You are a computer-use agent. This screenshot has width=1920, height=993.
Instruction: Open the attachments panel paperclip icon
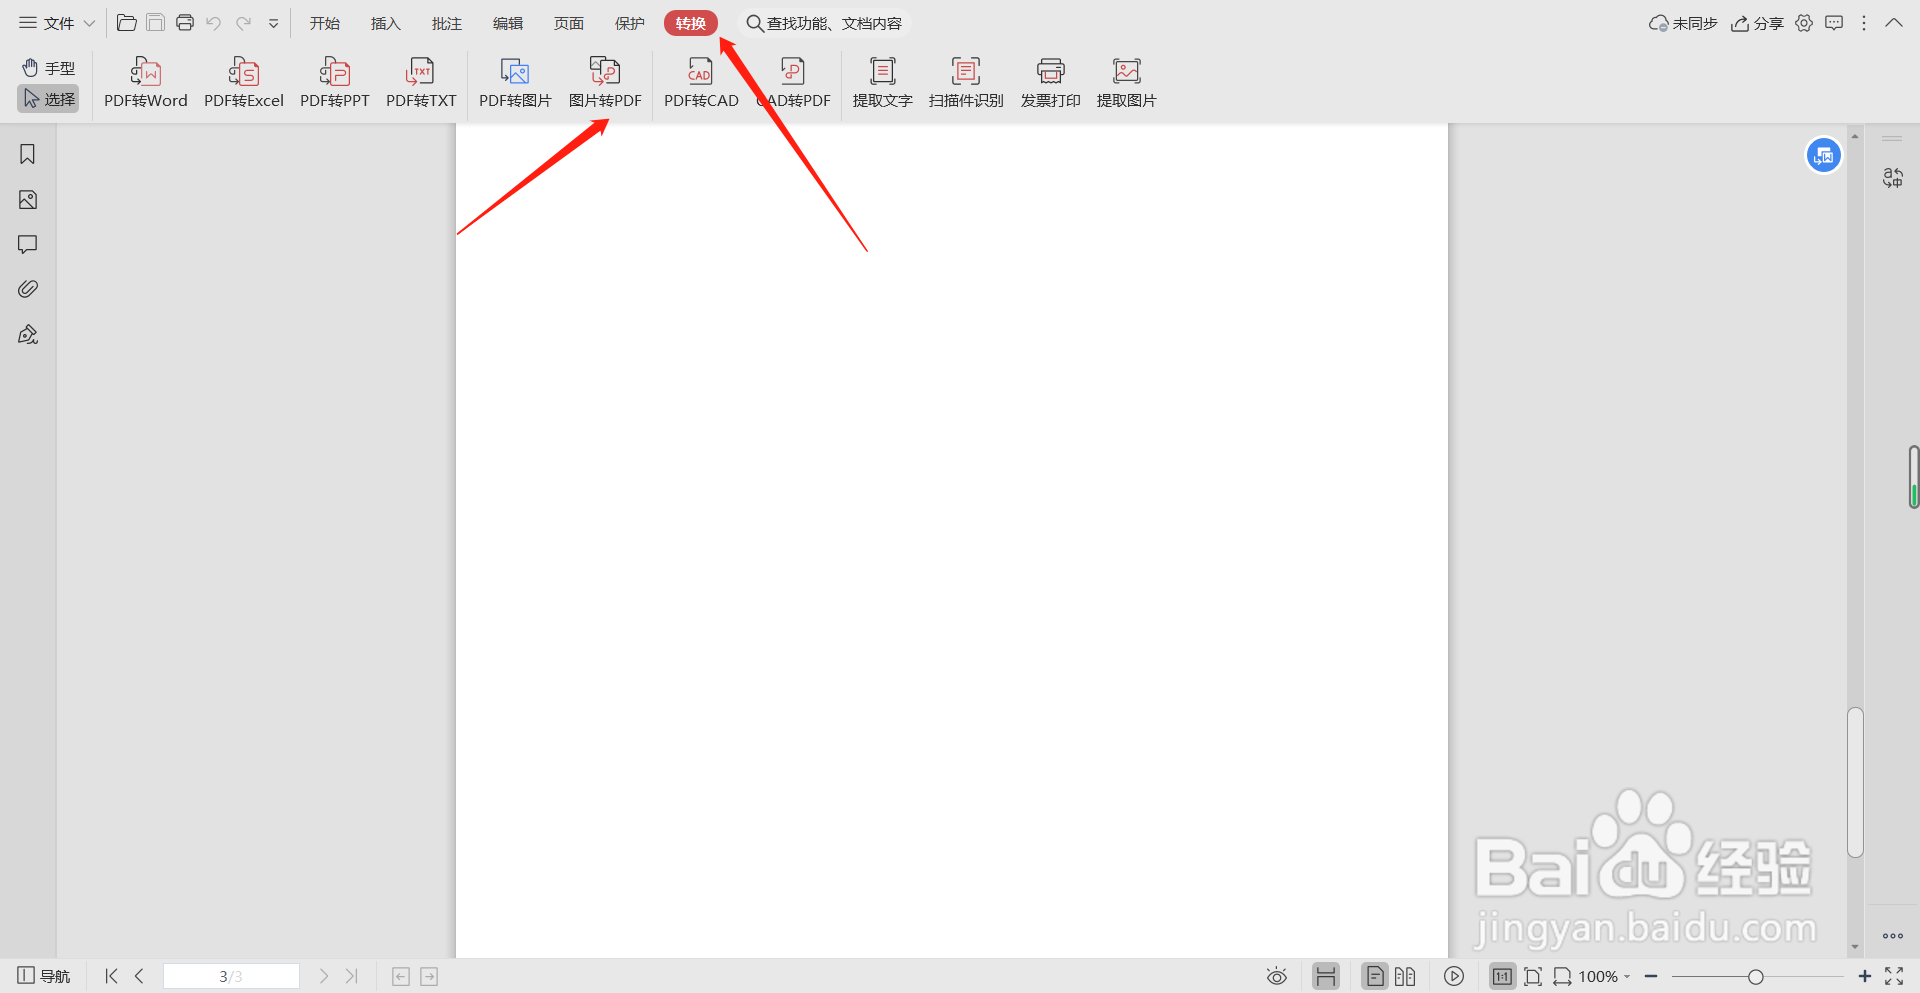coord(28,289)
